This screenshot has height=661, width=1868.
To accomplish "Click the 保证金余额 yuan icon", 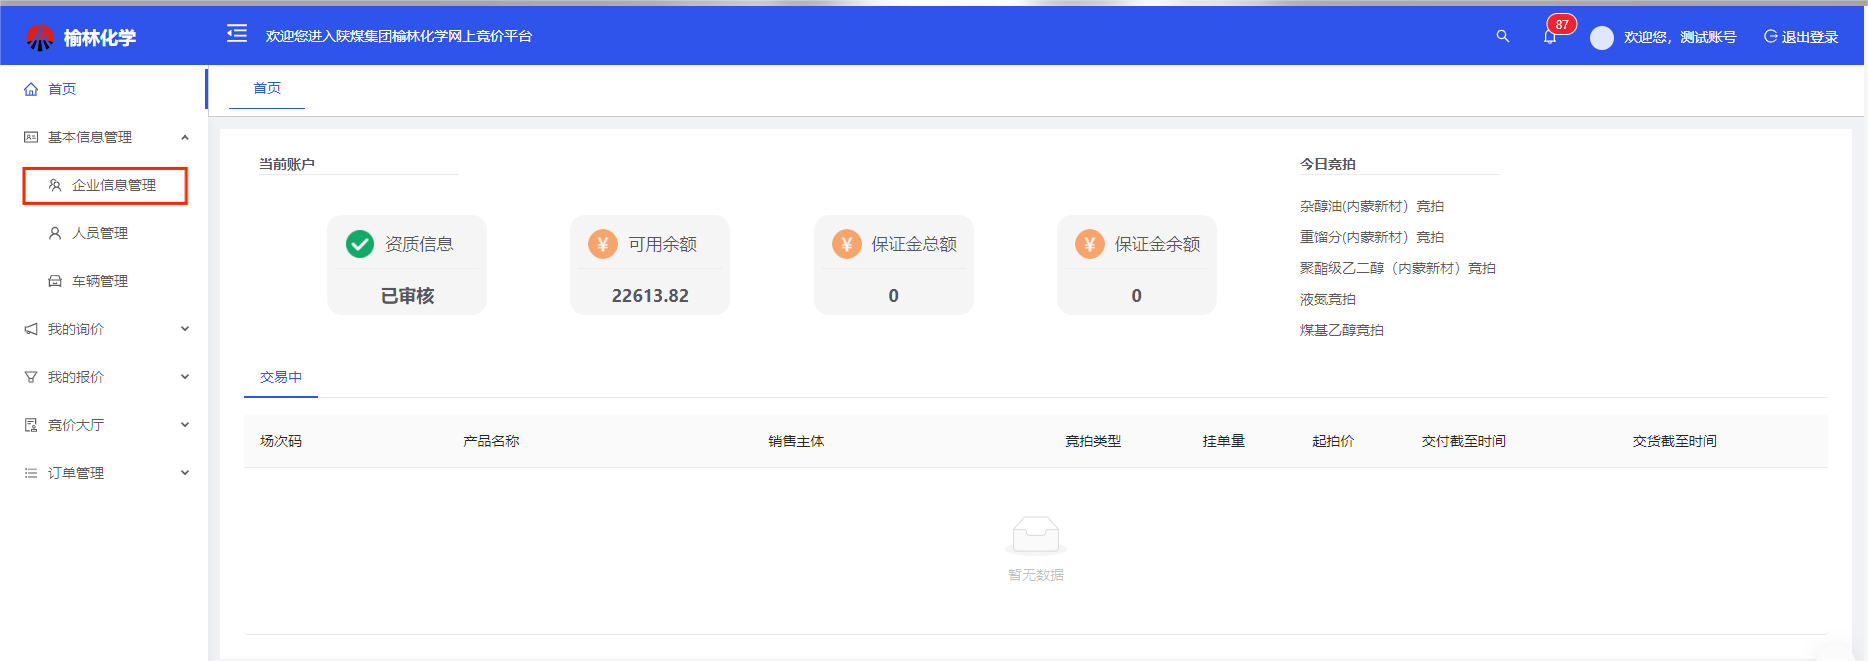I will (1089, 244).
